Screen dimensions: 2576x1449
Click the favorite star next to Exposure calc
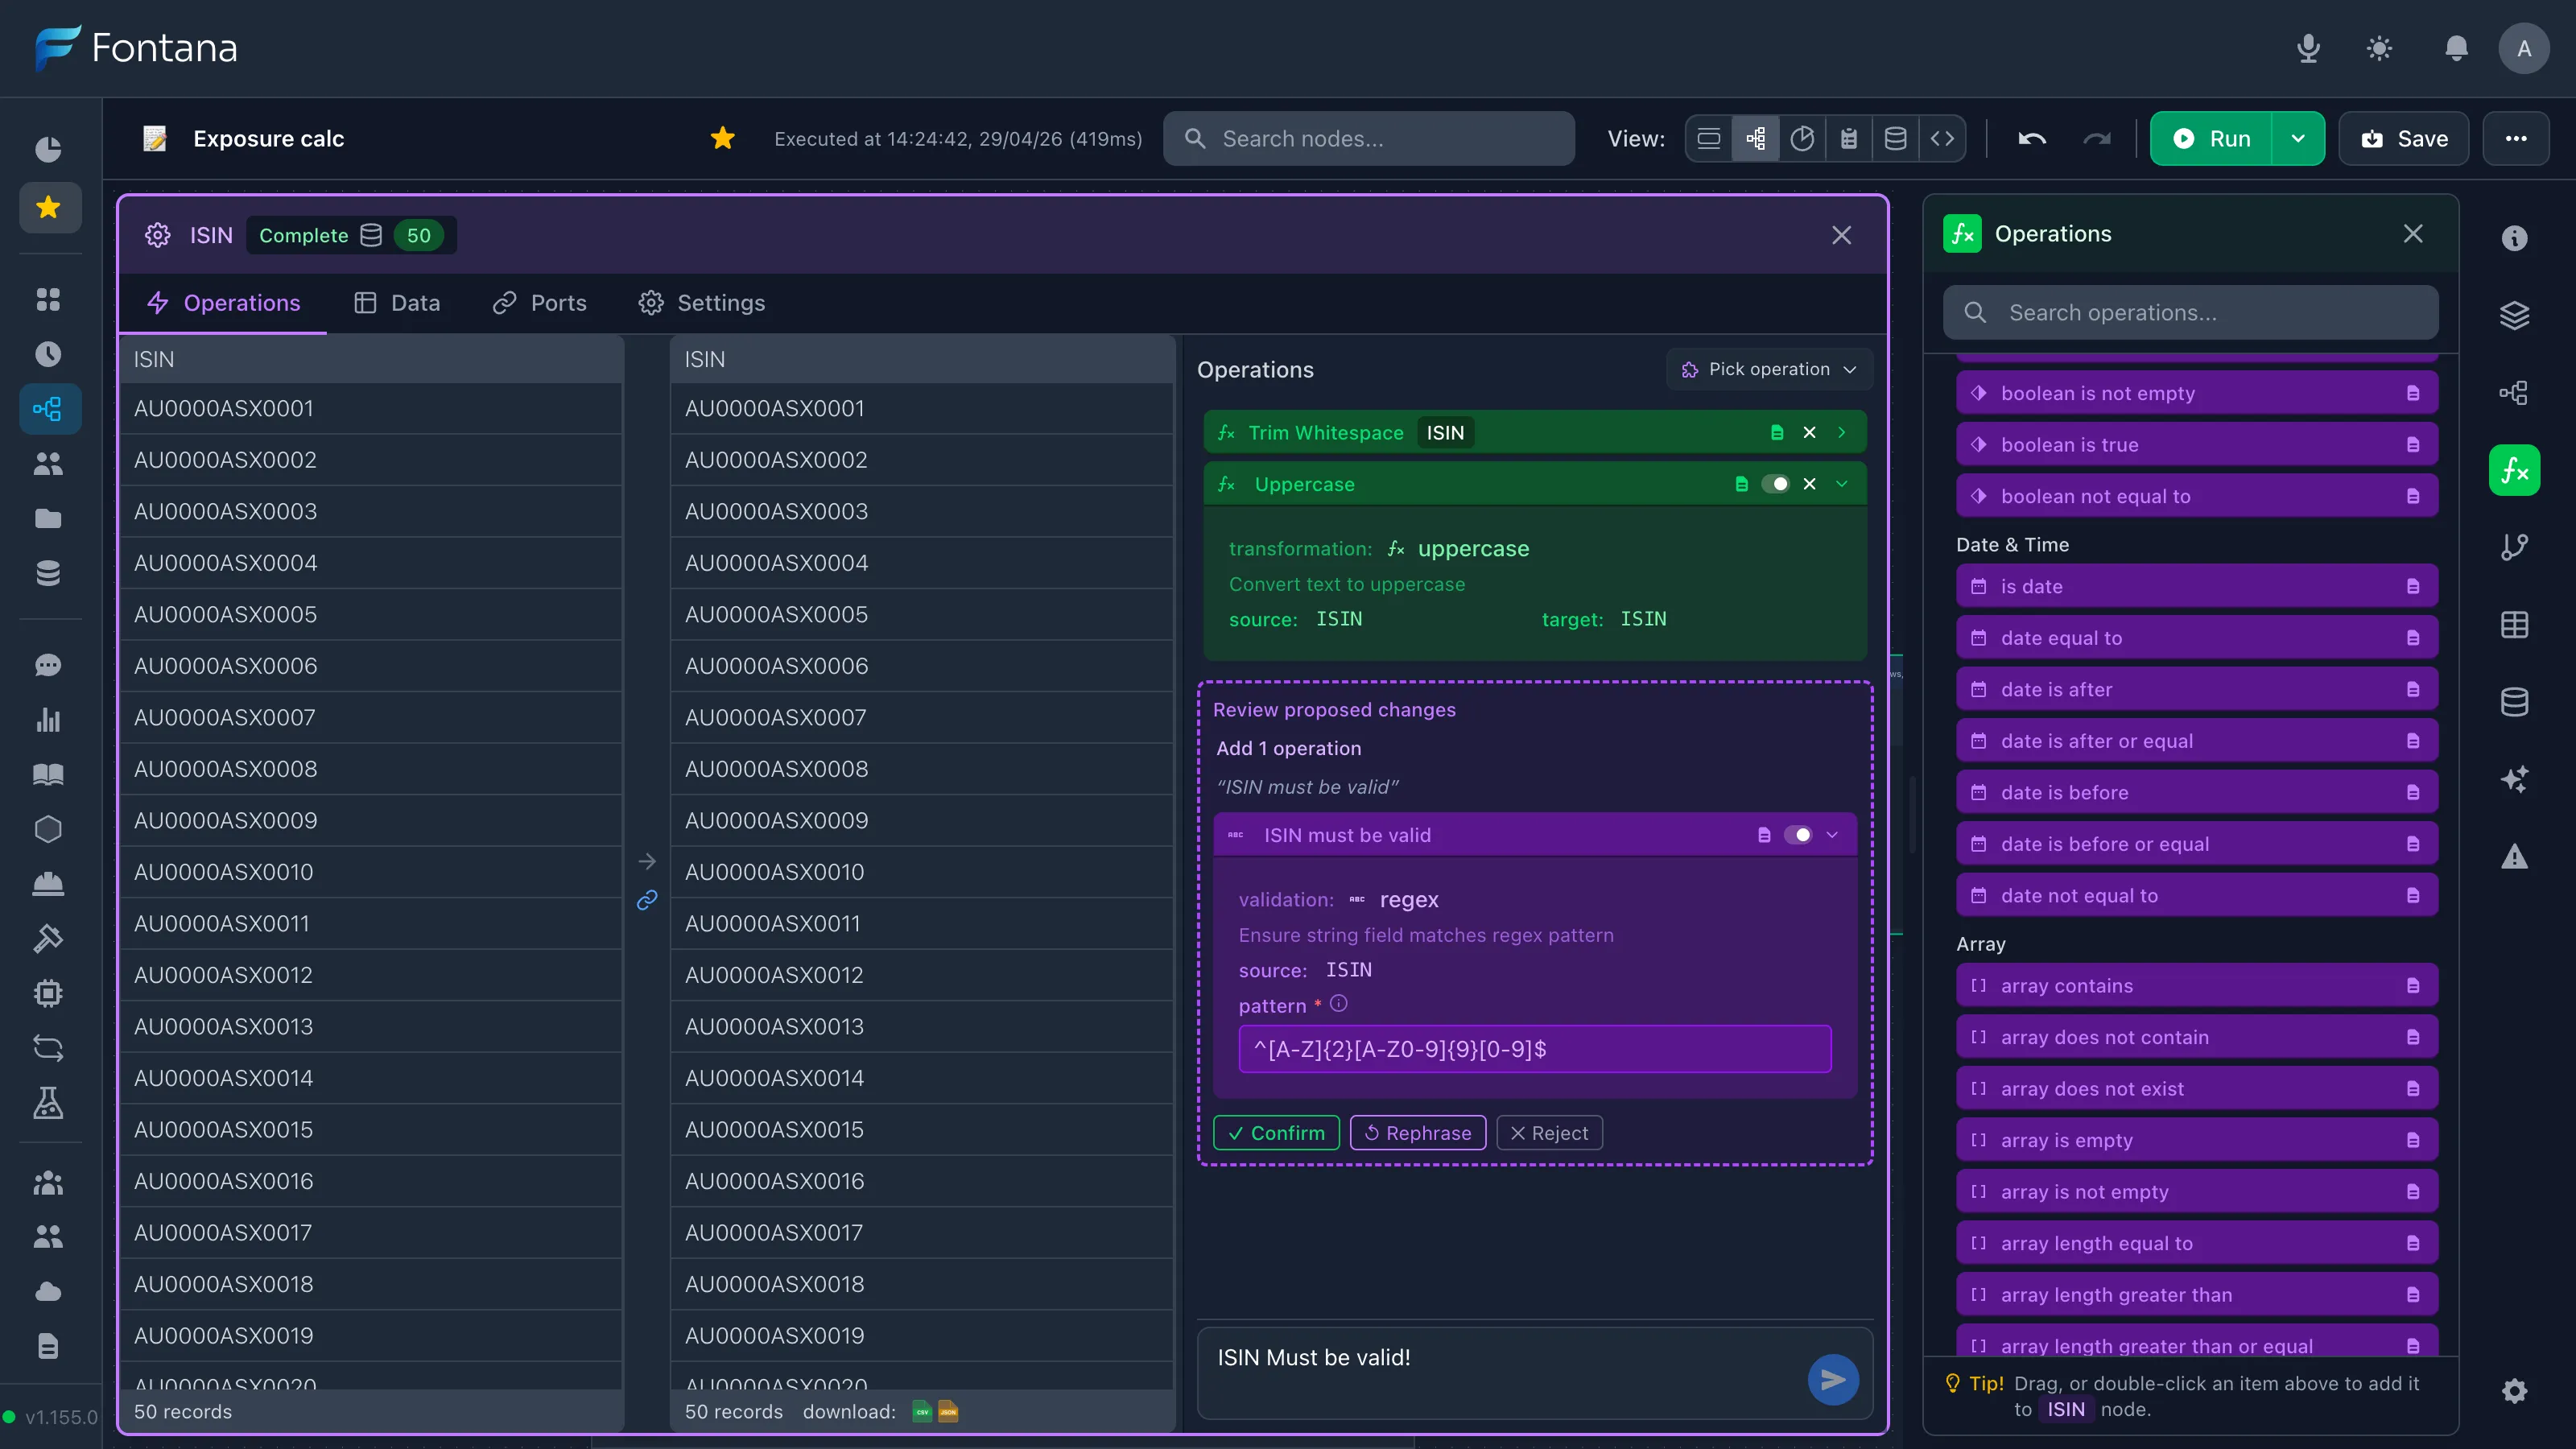pos(722,138)
